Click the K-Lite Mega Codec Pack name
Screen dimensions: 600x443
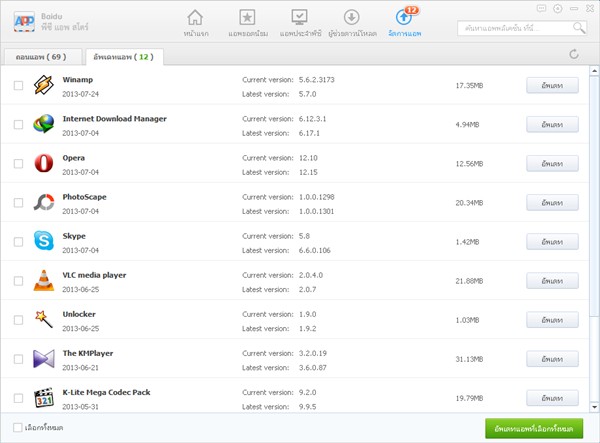[x=106, y=392]
